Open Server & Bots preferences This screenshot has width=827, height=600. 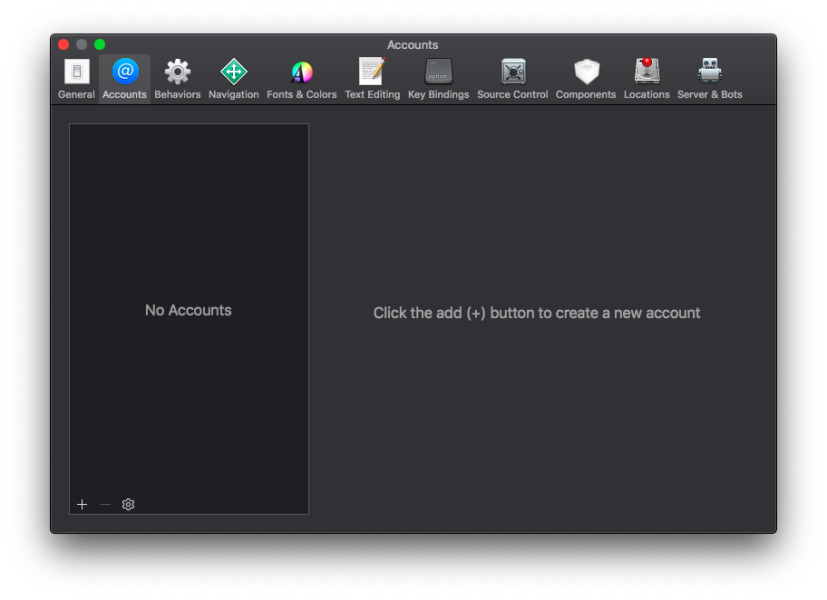[x=710, y=78]
